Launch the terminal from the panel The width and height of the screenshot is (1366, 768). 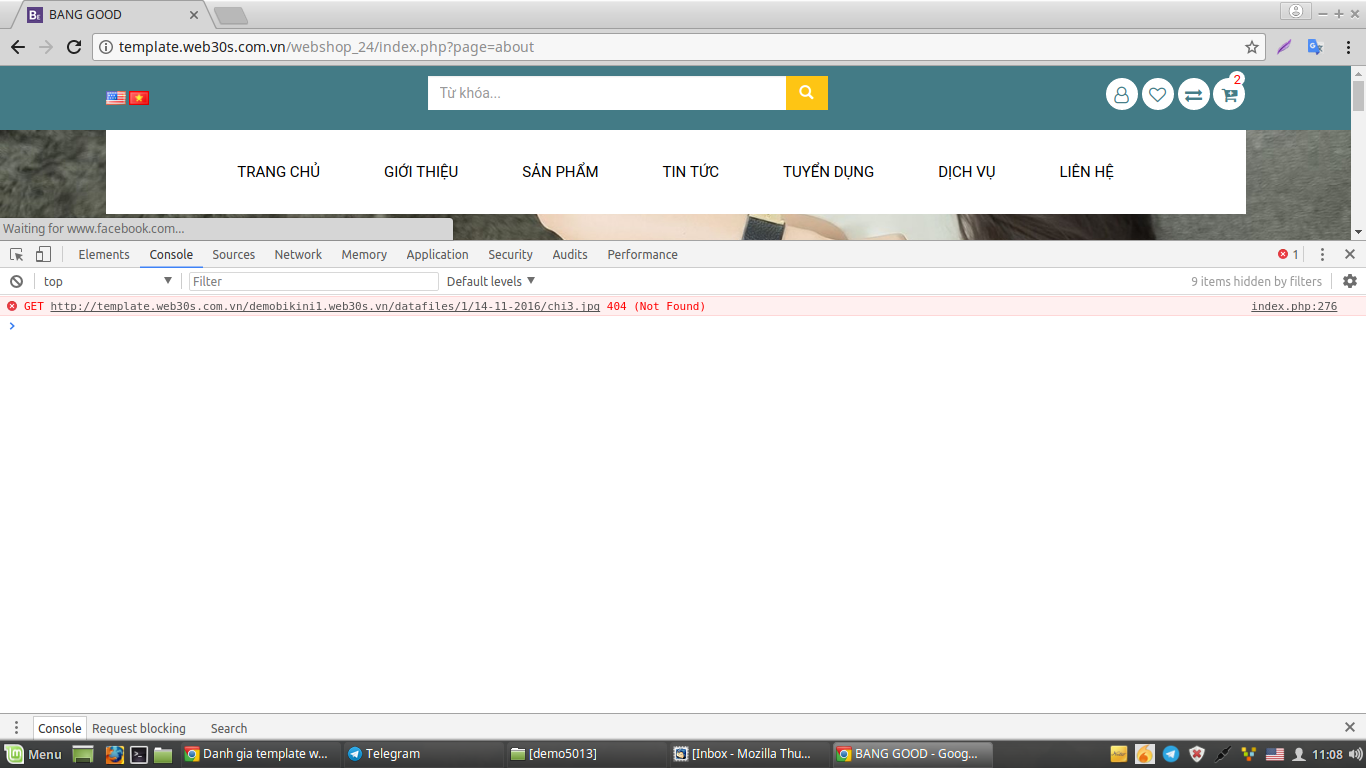[x=140, y=754]
